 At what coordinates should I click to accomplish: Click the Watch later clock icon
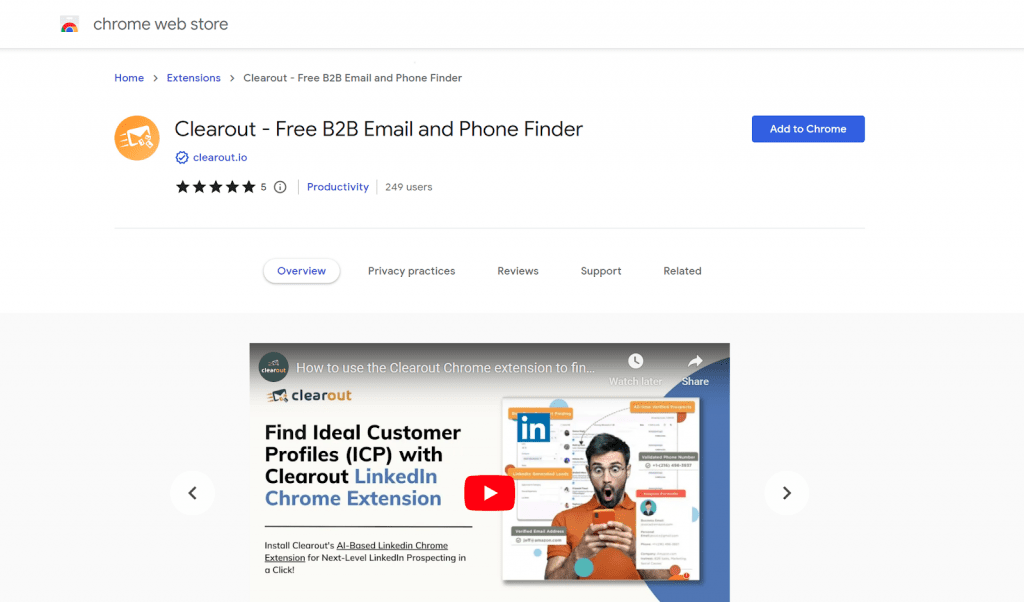click(x=635, y=361)
